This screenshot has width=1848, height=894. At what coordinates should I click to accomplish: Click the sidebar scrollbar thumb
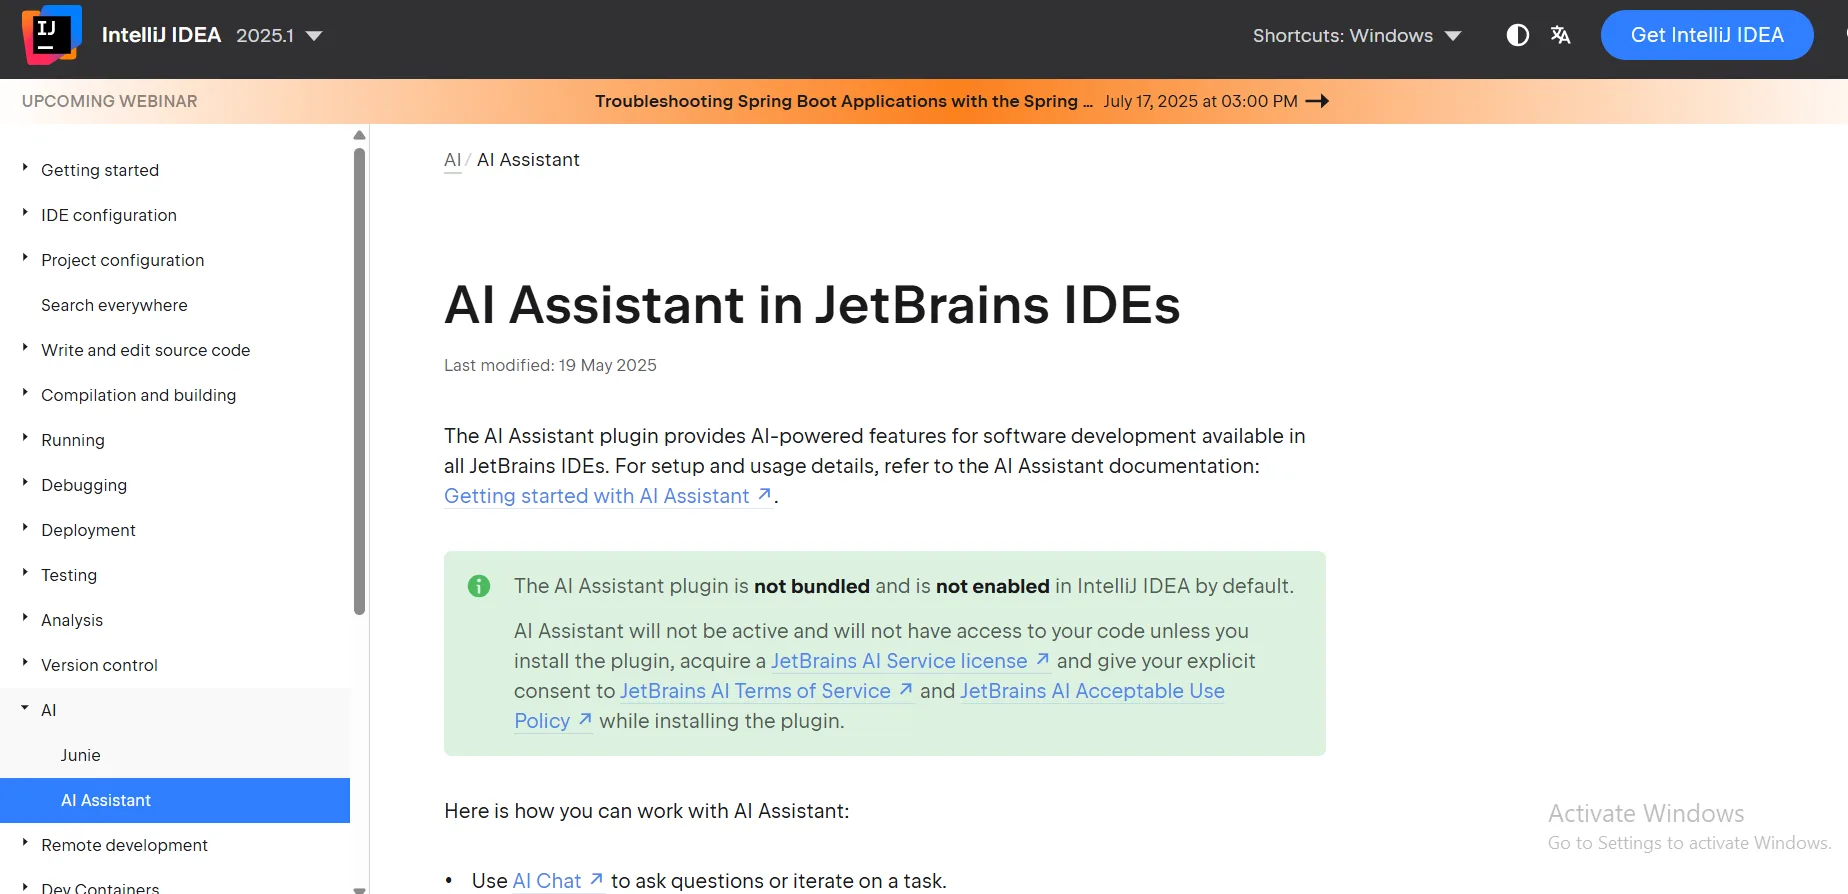[x=360, y=381]
